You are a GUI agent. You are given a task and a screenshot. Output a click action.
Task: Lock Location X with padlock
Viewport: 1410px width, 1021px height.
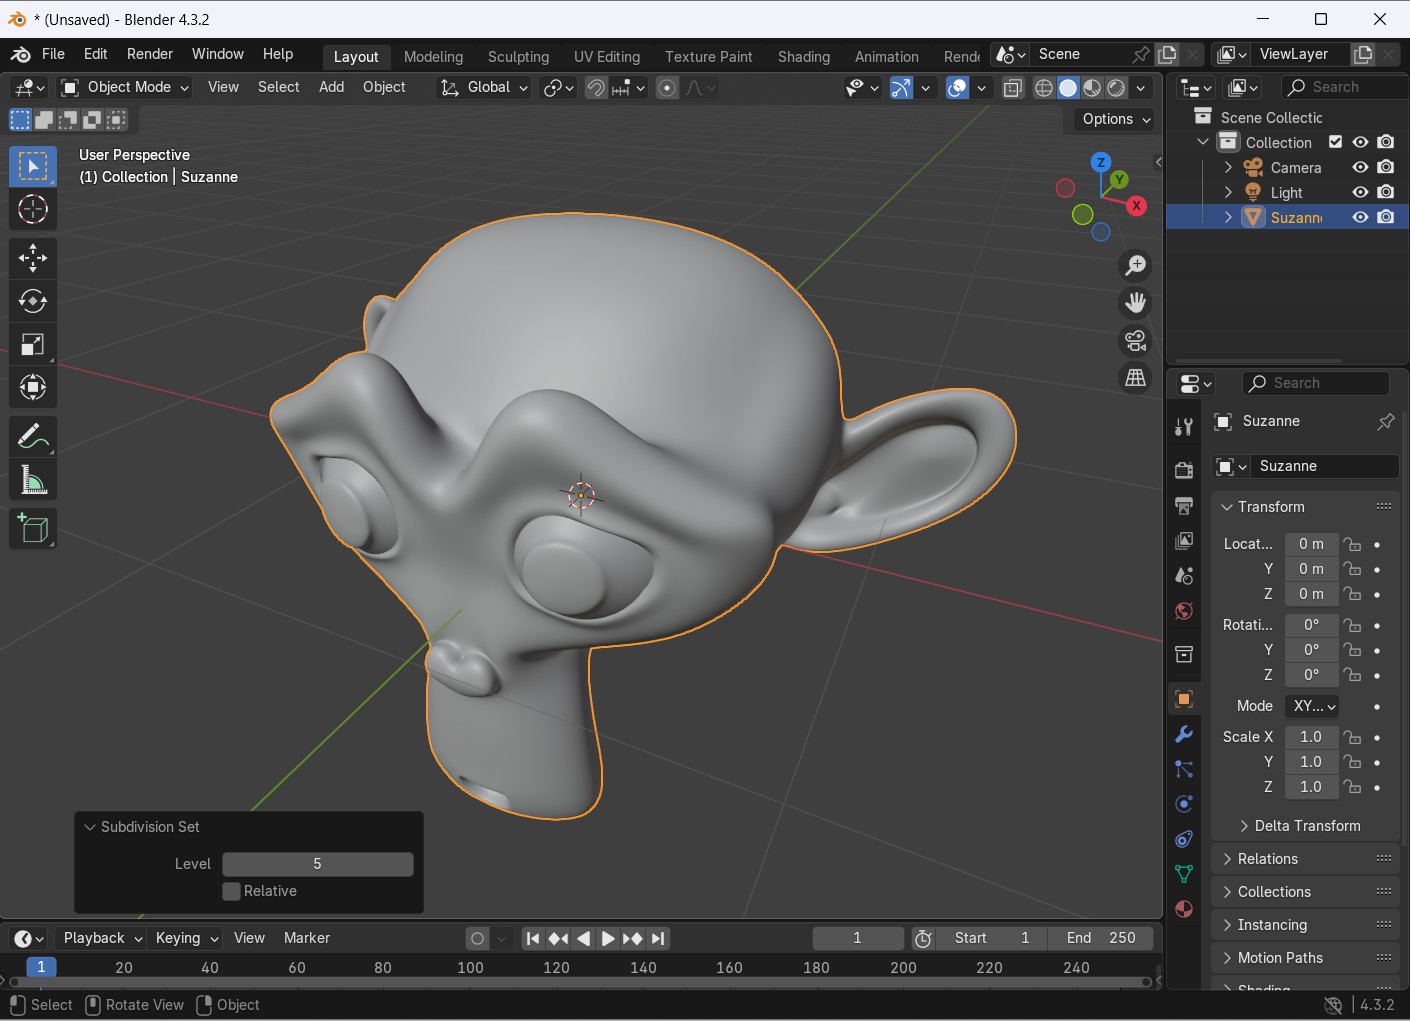[x=1352, y=544]
